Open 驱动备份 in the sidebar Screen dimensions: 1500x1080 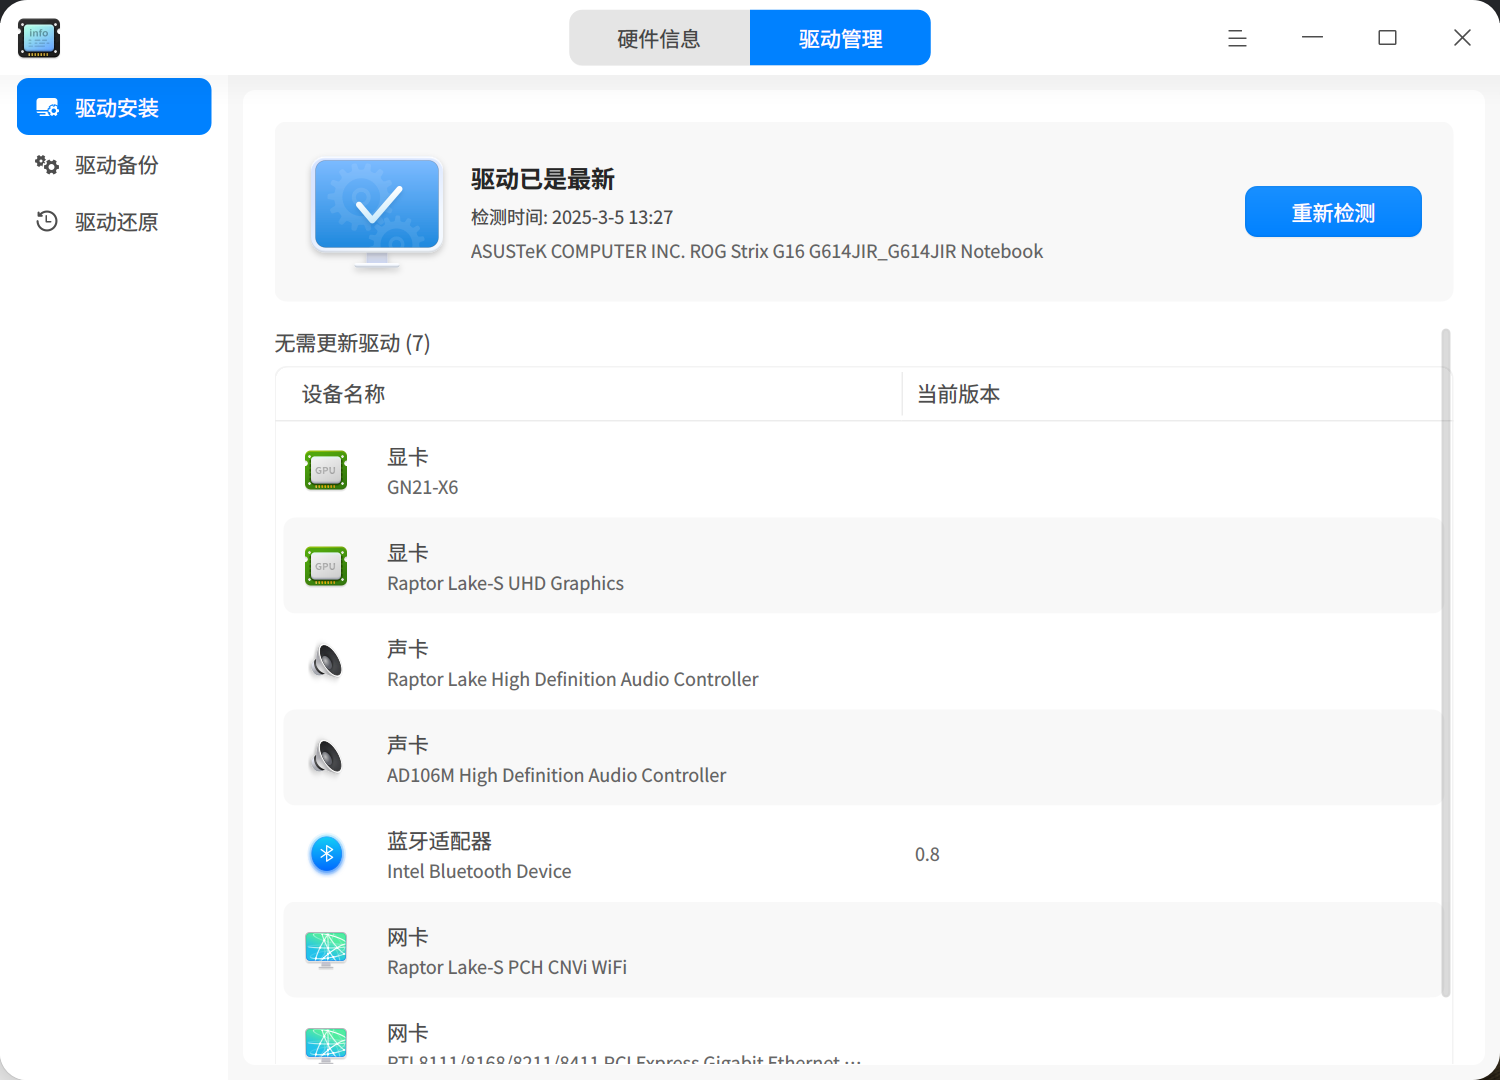click(x=114, y=164)
